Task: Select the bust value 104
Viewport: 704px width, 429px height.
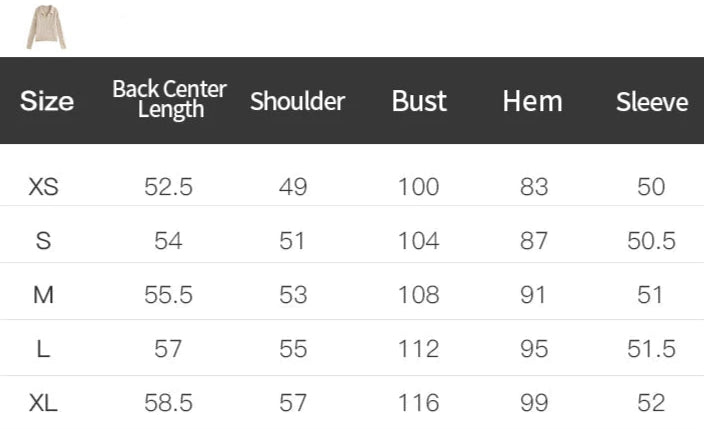Action: pos(418,241)
